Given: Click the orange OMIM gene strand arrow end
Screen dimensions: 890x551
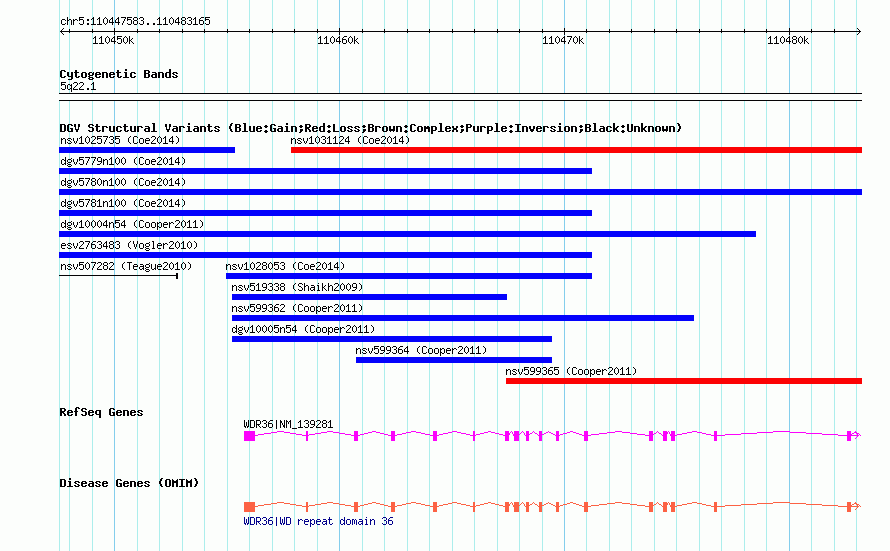Looking at the screenshot, I should (x=858, y=506).
